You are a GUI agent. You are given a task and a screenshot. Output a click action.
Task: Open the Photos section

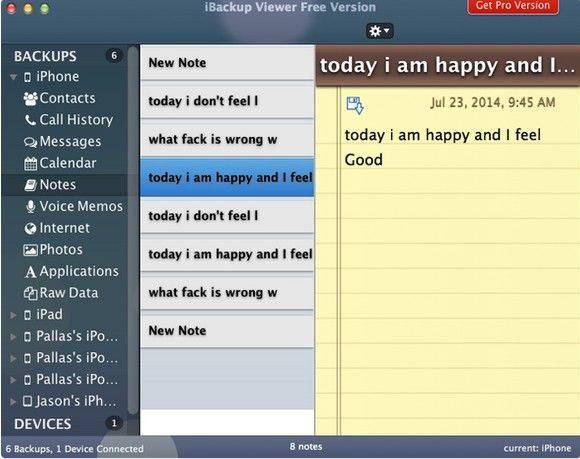tap(53, 250)
